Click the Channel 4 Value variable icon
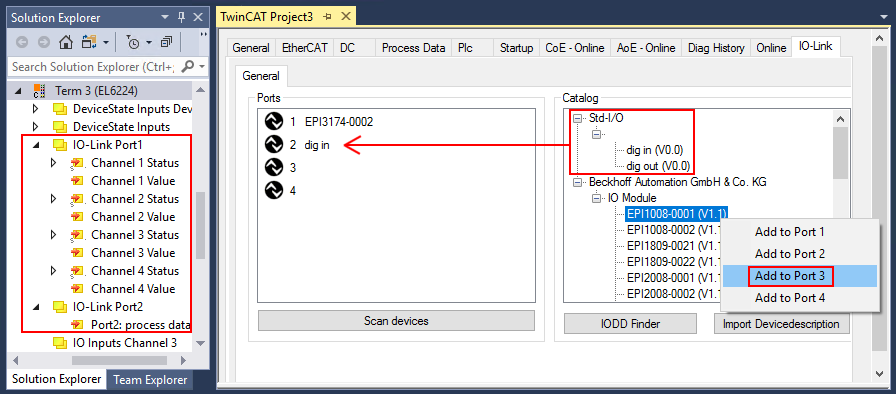This screenshot has width=896, height=394. pyautogui.click(x=76, y=289)
